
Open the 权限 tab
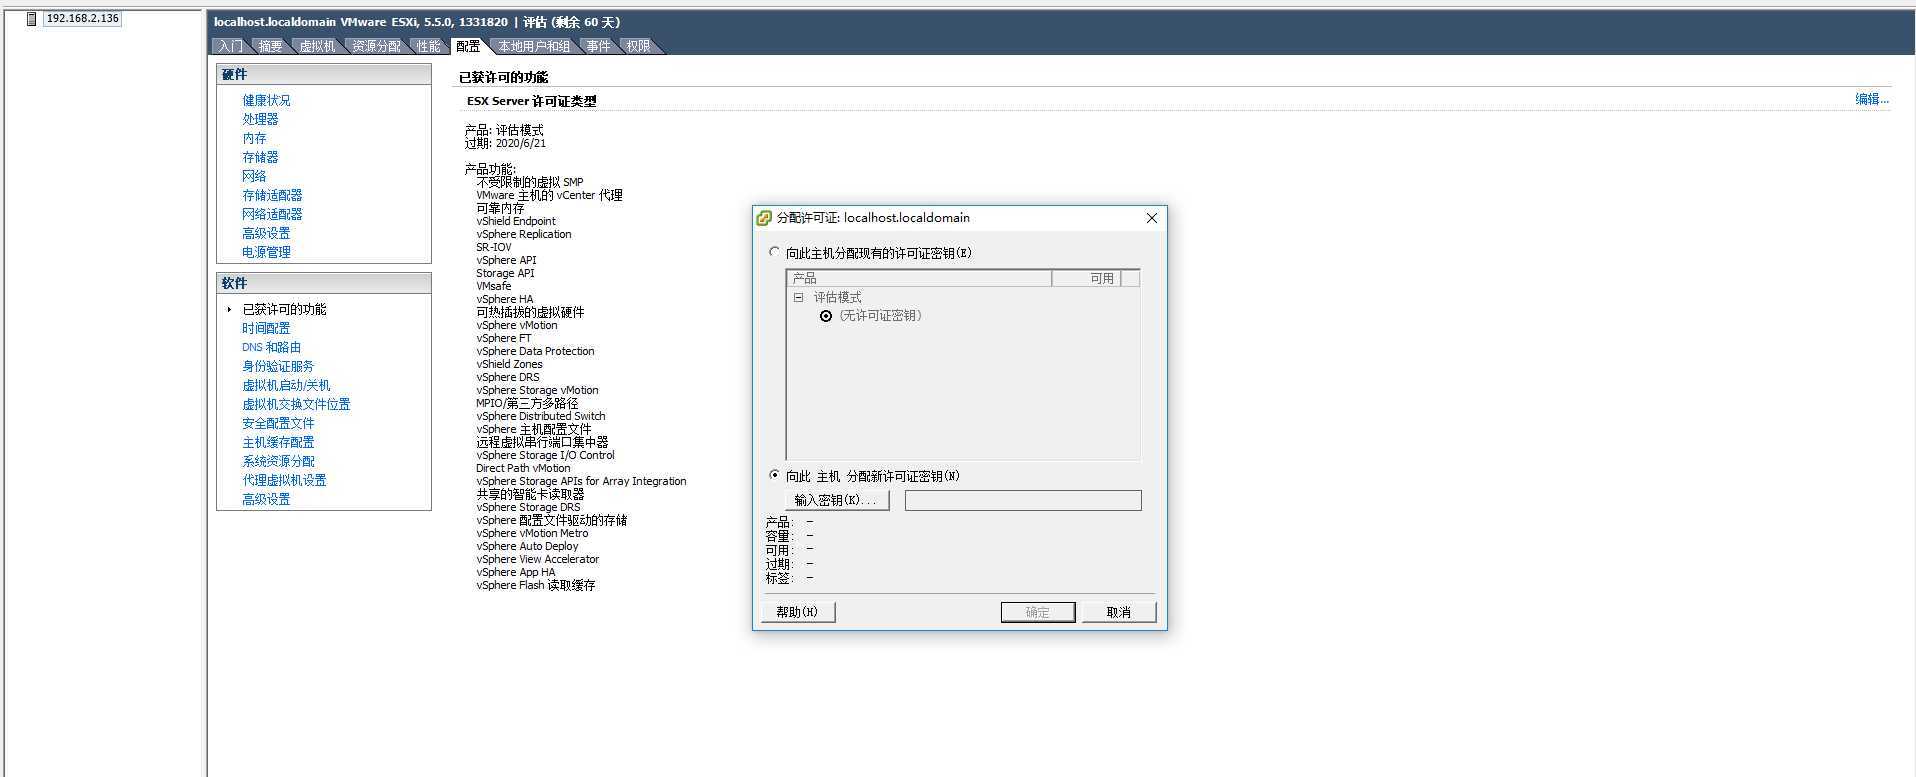click(638, 46)
